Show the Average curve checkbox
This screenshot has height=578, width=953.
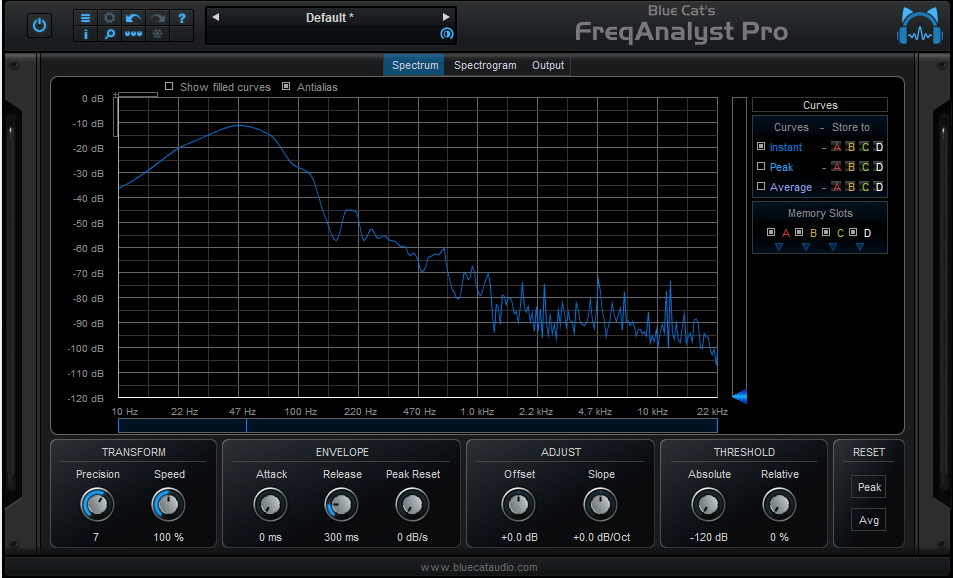(761, 187)
